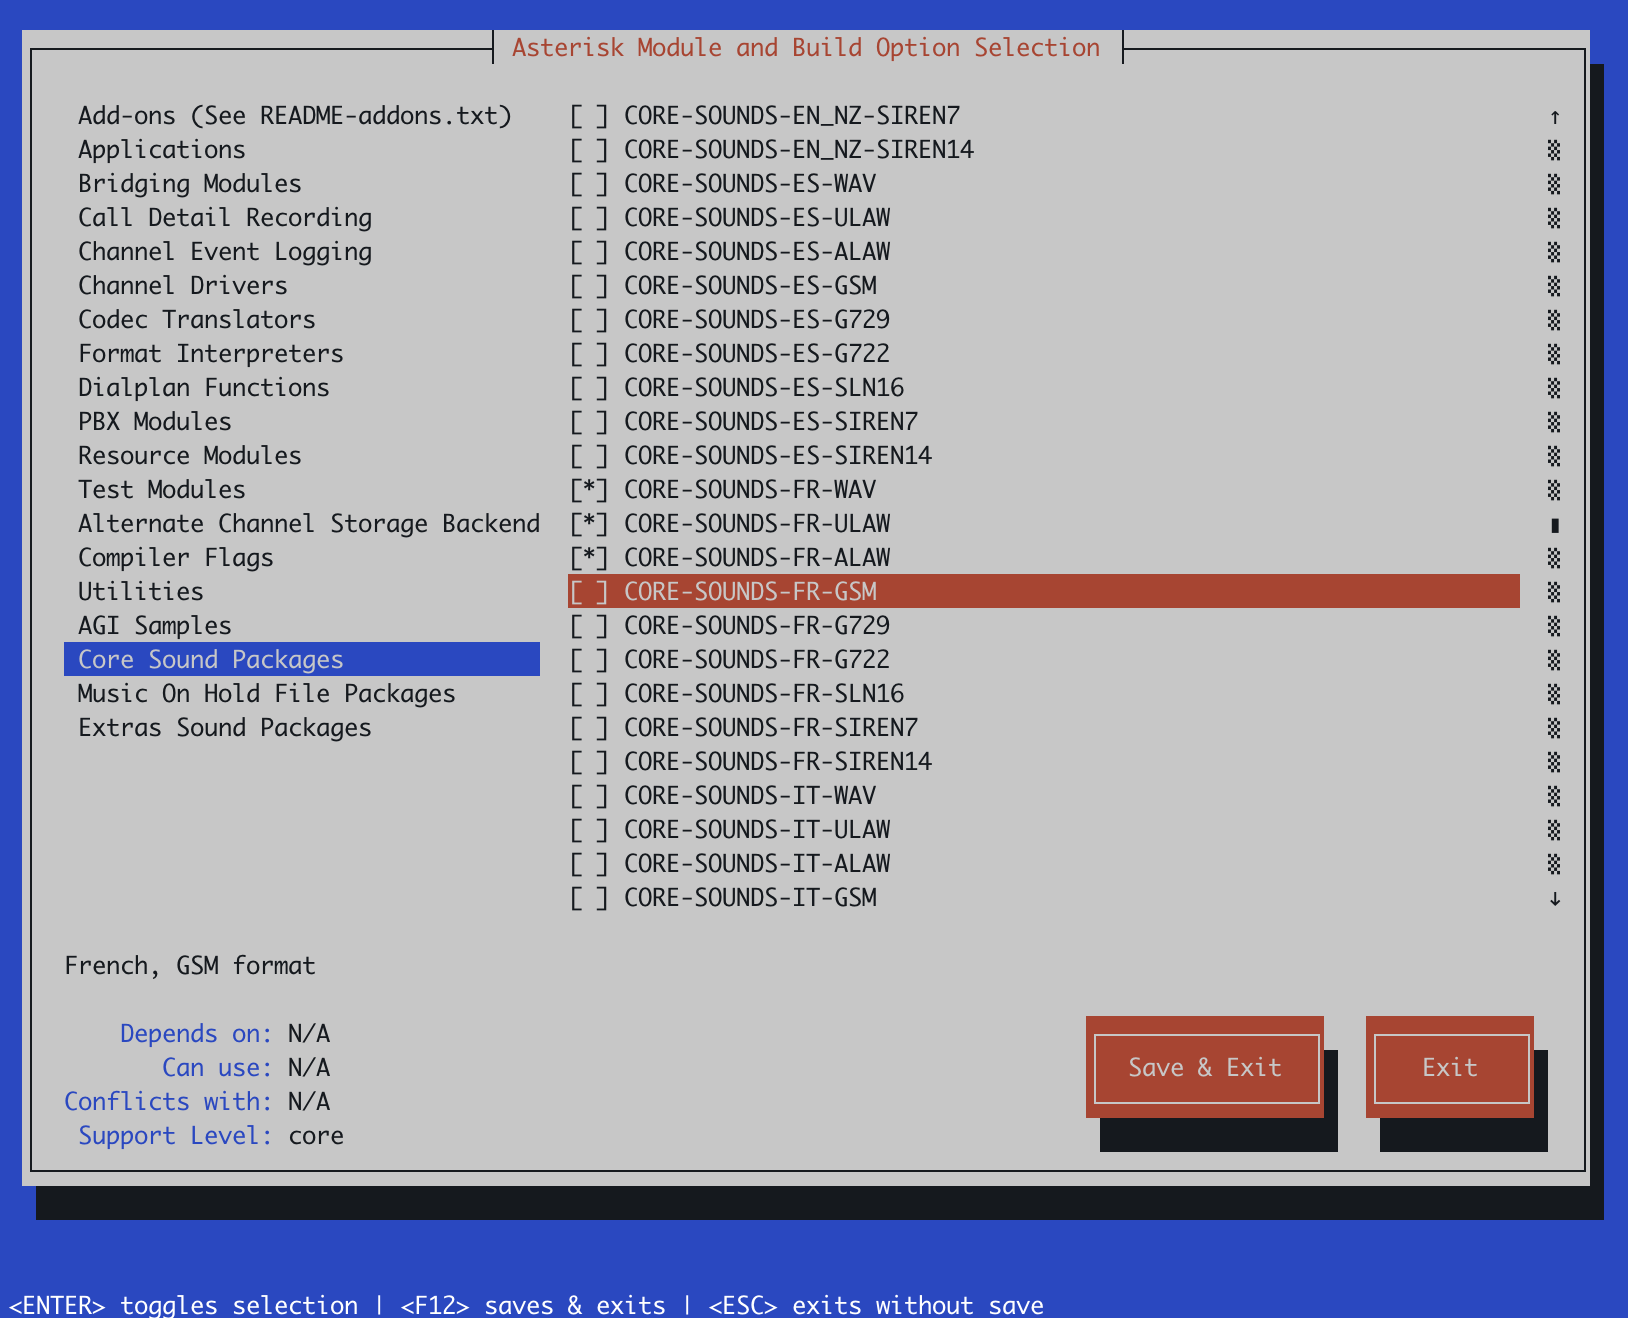This screenshot has height=1318, width=1628.
Task: Expand the Resource Modules category
Action: 190,456
